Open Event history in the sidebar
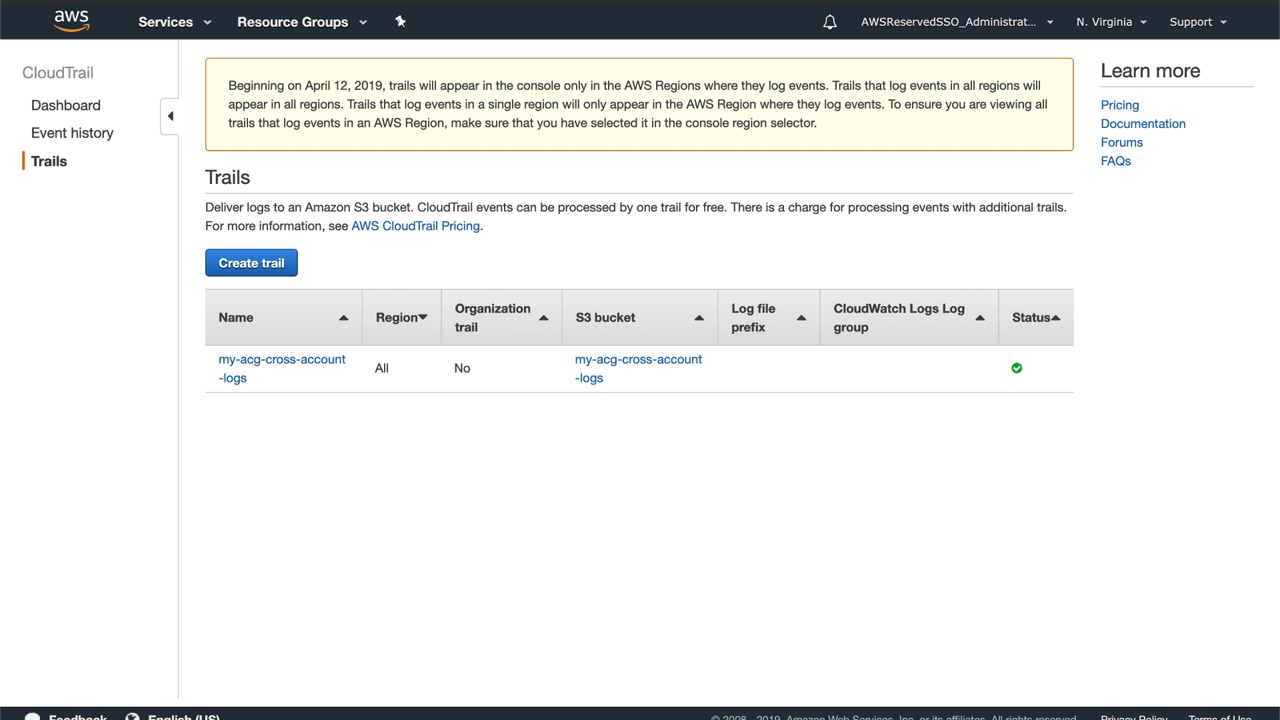Image resolution: width=1280 pixels, height=720 pixels. tap(72, 133)
